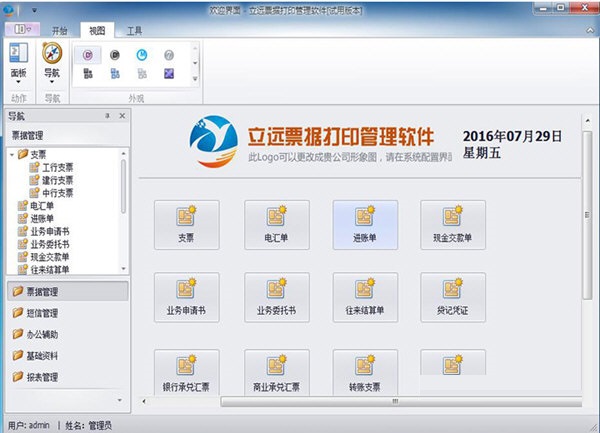Open the highlighted 进账单 large tile
600x433 pixels.
[365, 225]
